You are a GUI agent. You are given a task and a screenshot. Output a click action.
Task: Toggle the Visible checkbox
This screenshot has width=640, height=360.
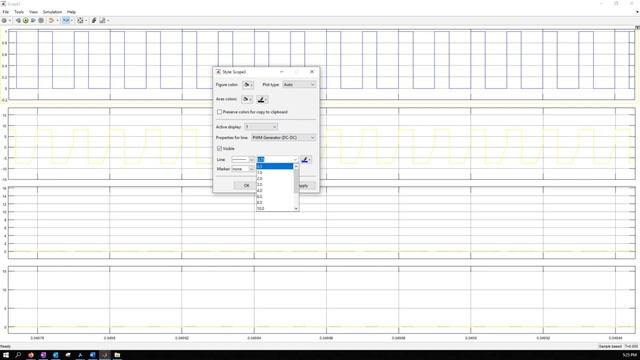click(220, 148)
